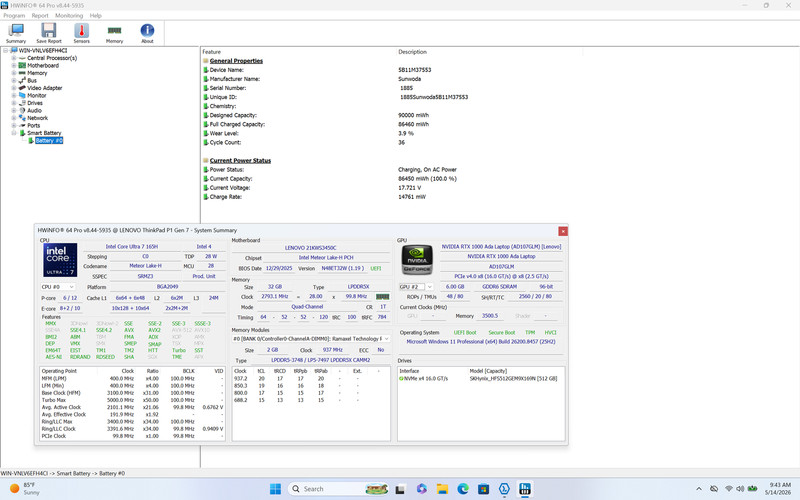Expand the Network tree node
Image resolution: width=800 pixels, height=500 pixels.
14,118
